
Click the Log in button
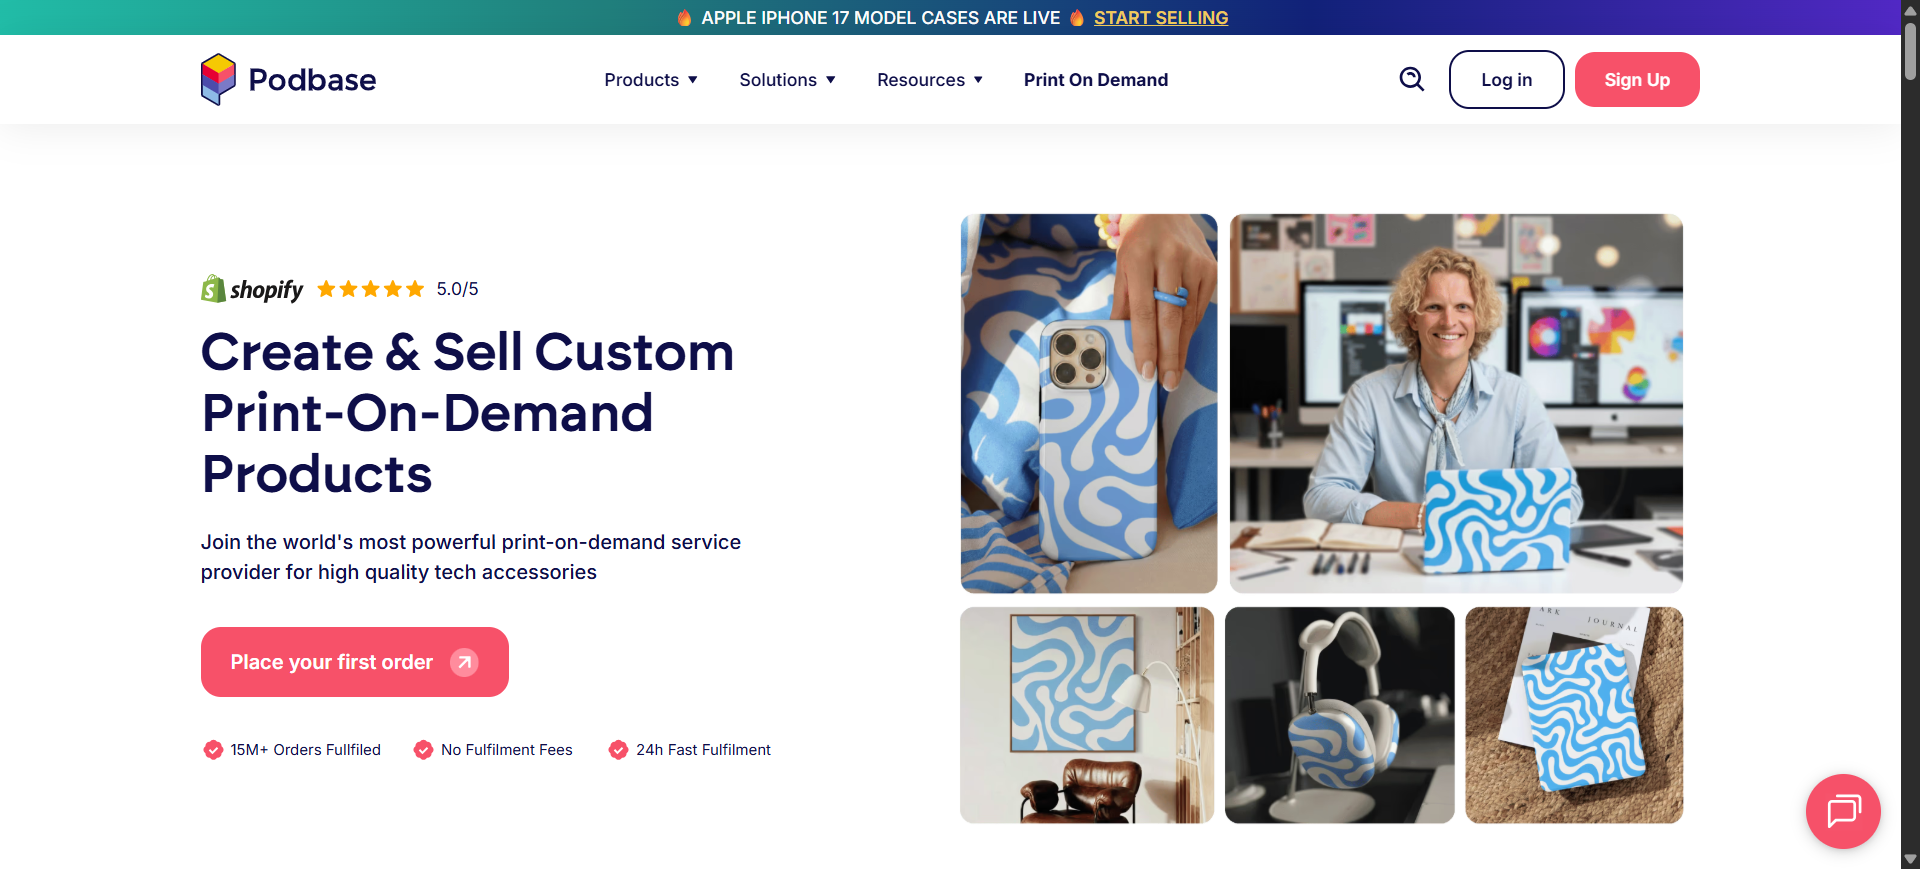(x=1506, y=80)
